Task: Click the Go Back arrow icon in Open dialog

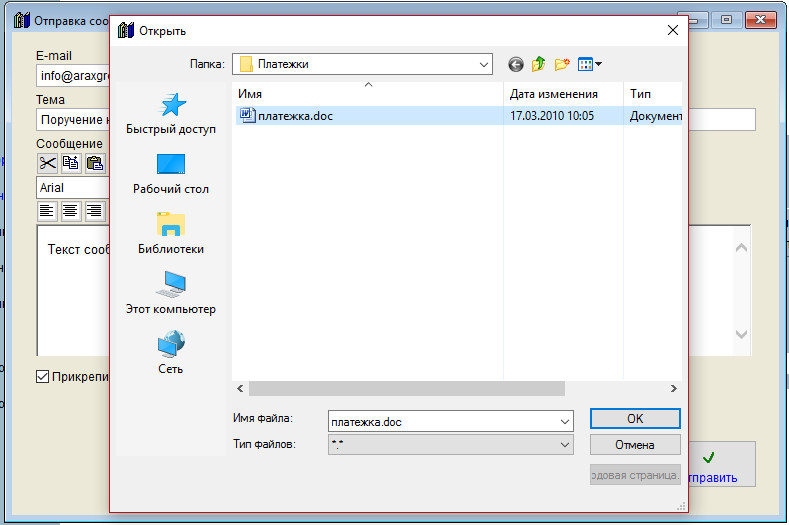Action: 516,64
